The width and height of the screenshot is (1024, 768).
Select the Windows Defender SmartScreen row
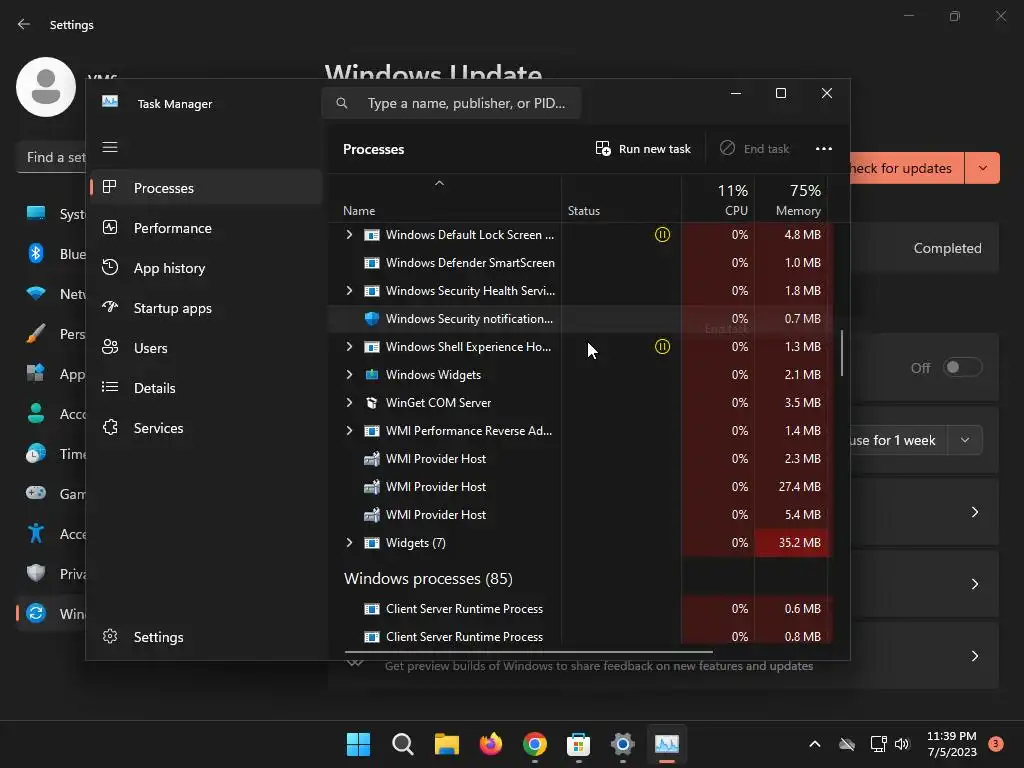(579, 263)
